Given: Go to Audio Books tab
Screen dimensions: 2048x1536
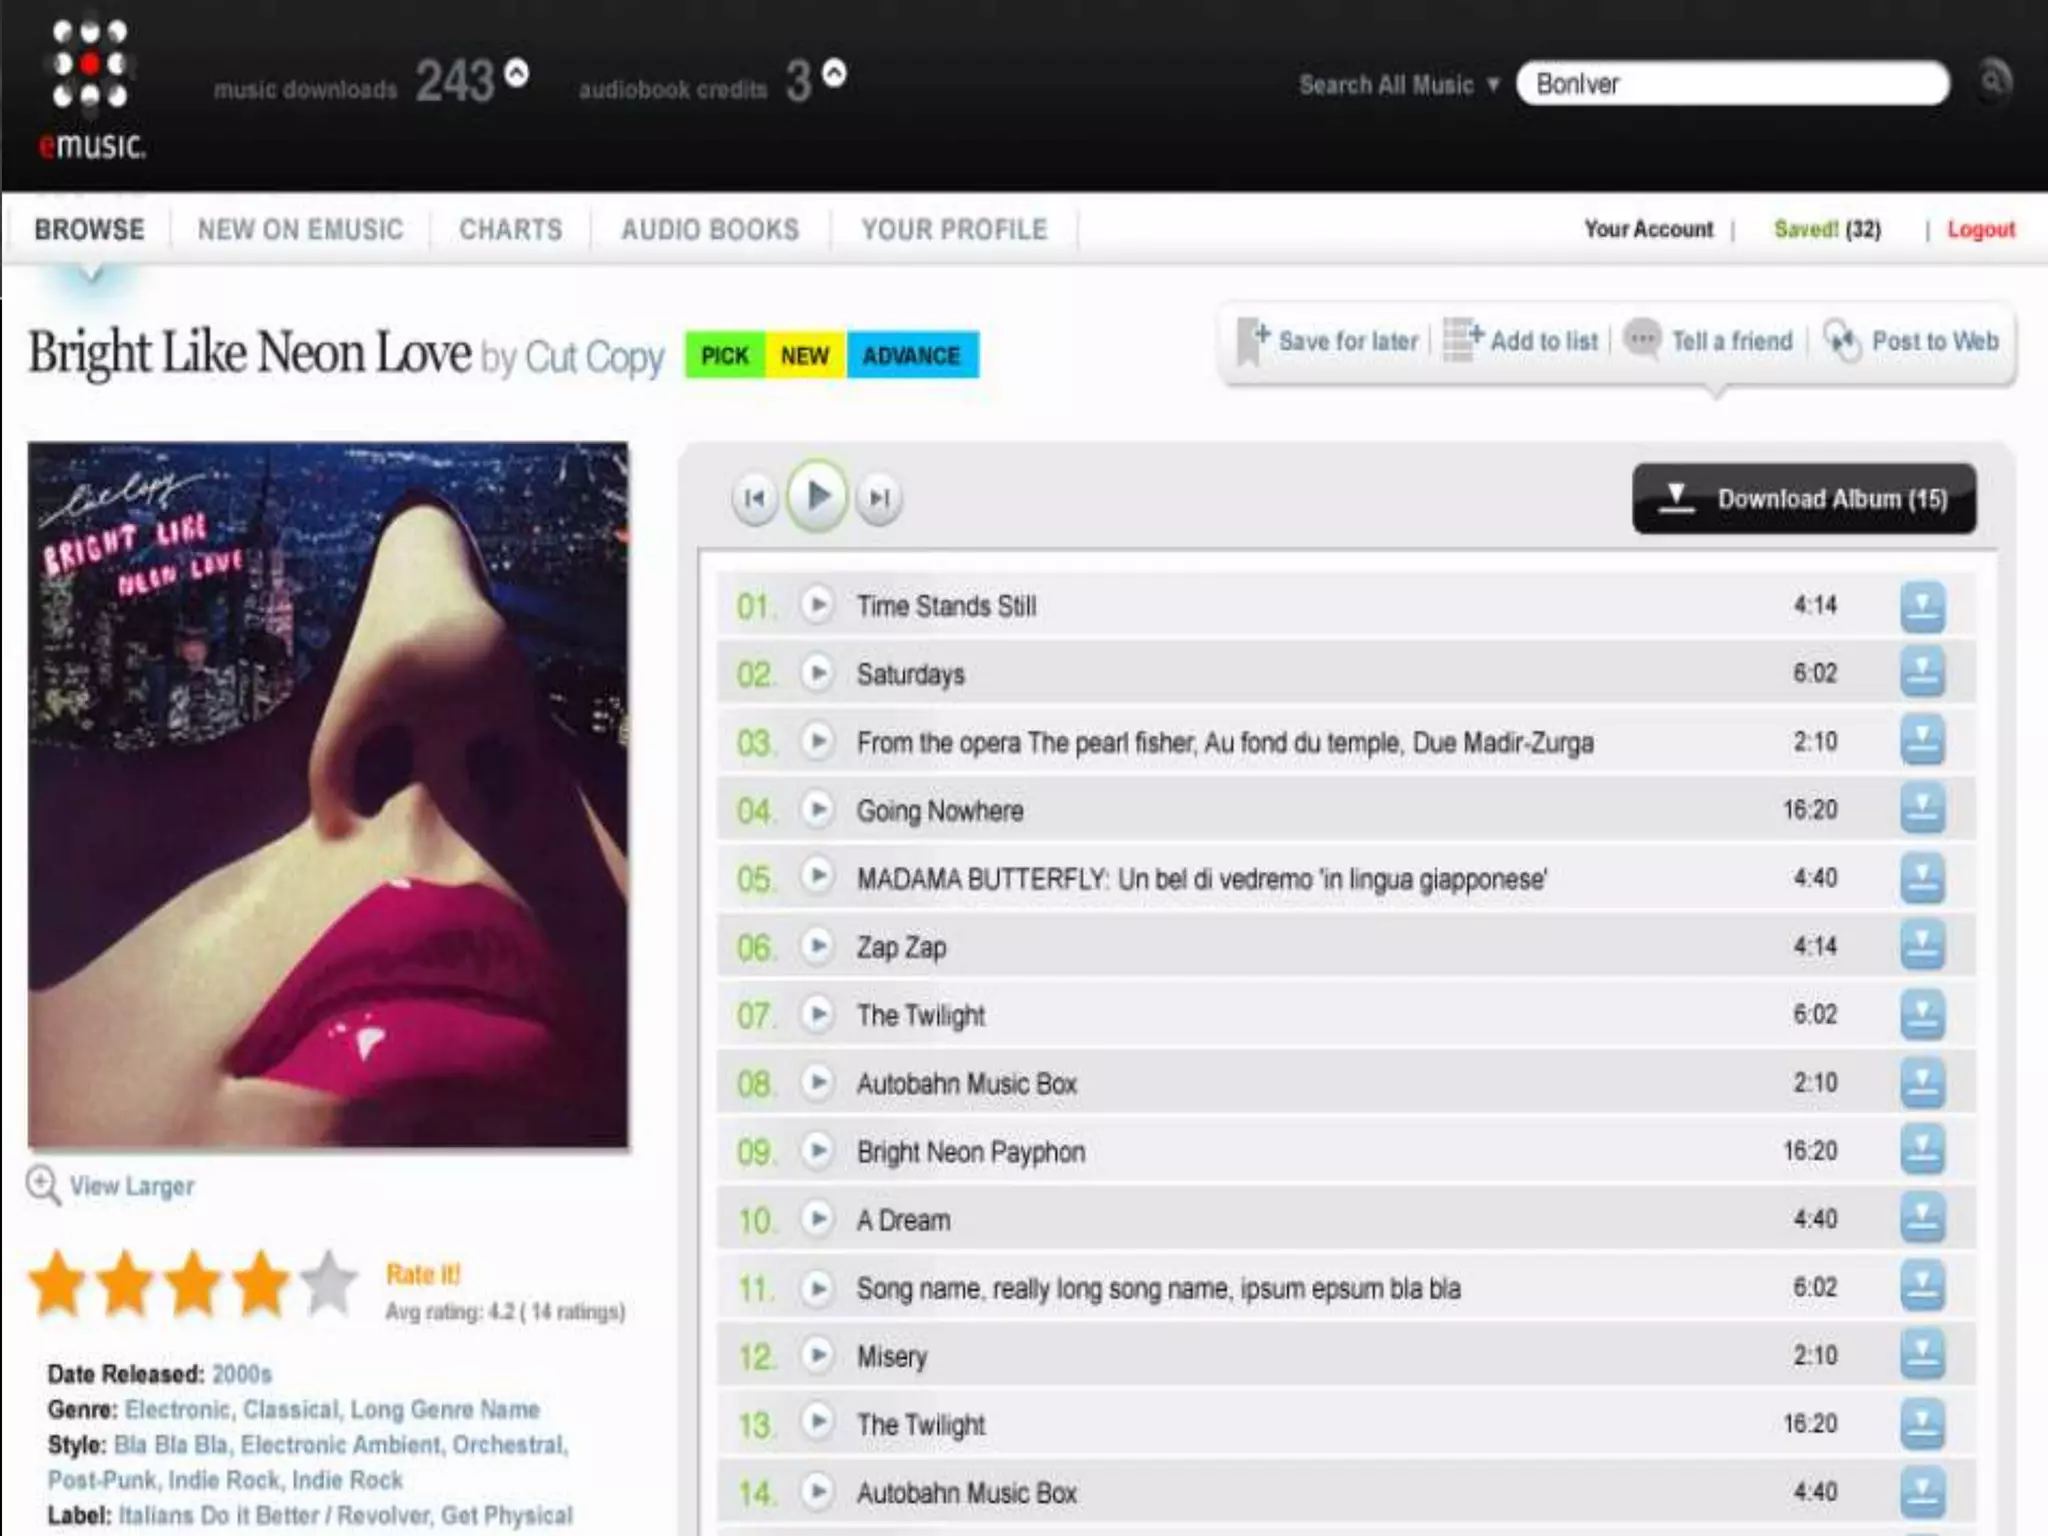Looking at the screenshot, I should pos(710,230).
